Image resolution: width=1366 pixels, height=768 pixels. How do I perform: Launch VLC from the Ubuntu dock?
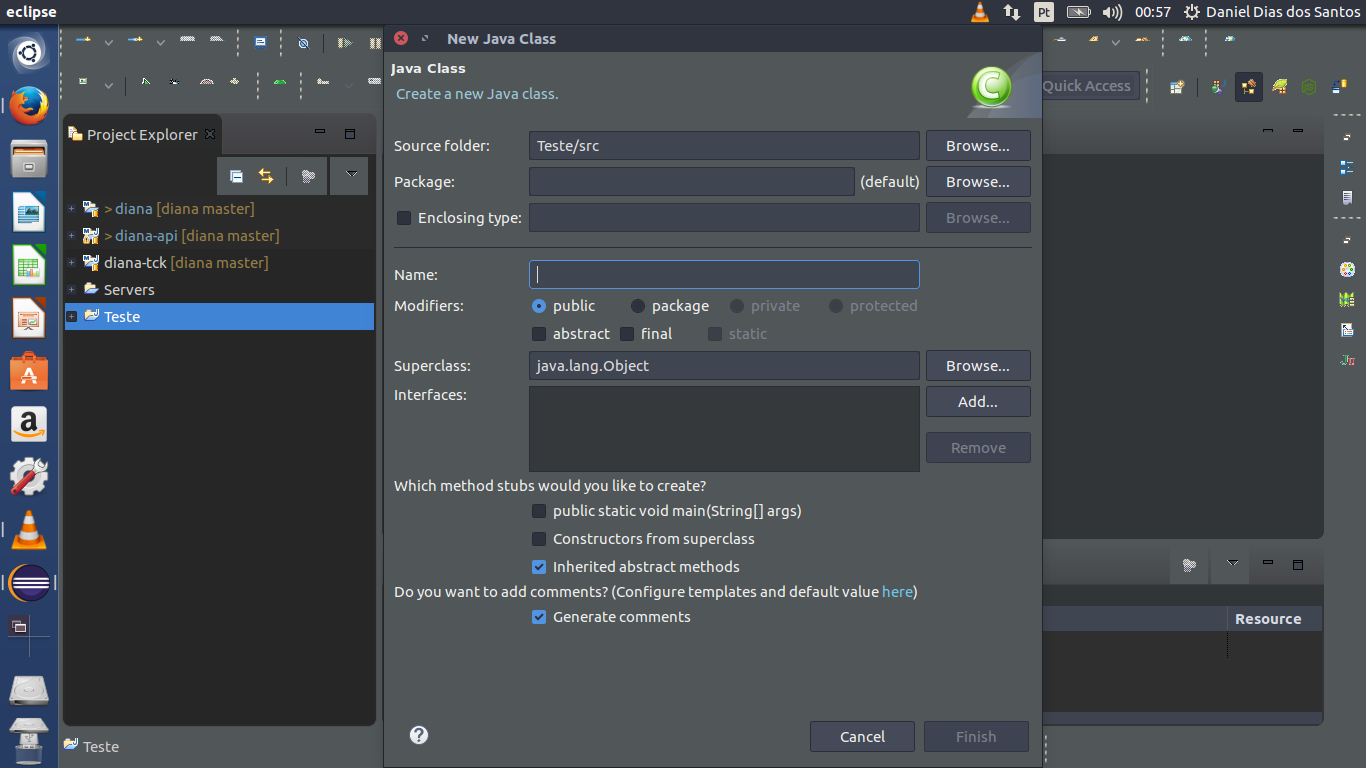(29, 530)
